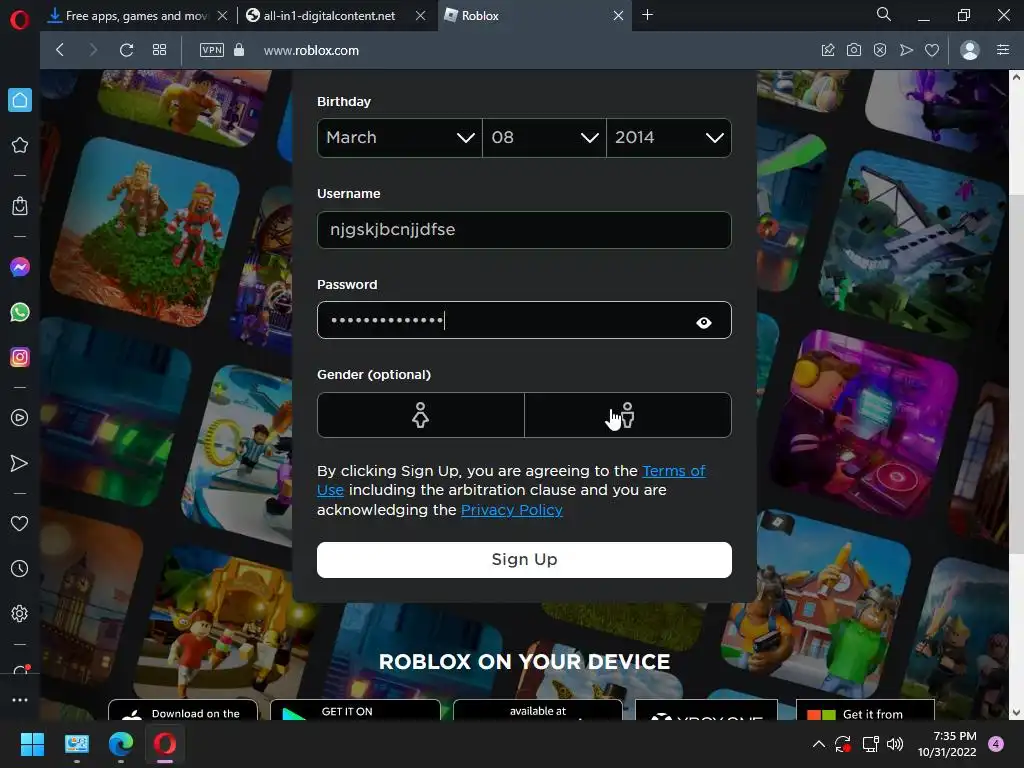The width and height of the screenshot is (1024, 768).
Task: Search open tabs with magnifier
Action: coord(884,14)
